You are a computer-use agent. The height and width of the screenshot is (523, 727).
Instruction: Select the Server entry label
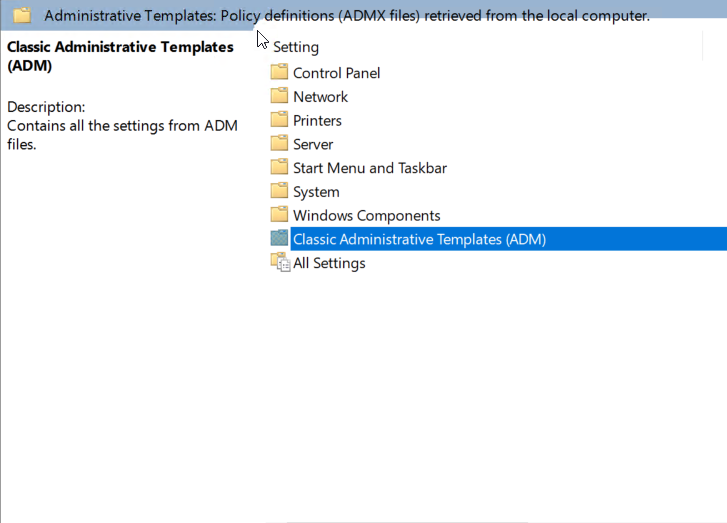pyautogui.click(x=313, y=144)
